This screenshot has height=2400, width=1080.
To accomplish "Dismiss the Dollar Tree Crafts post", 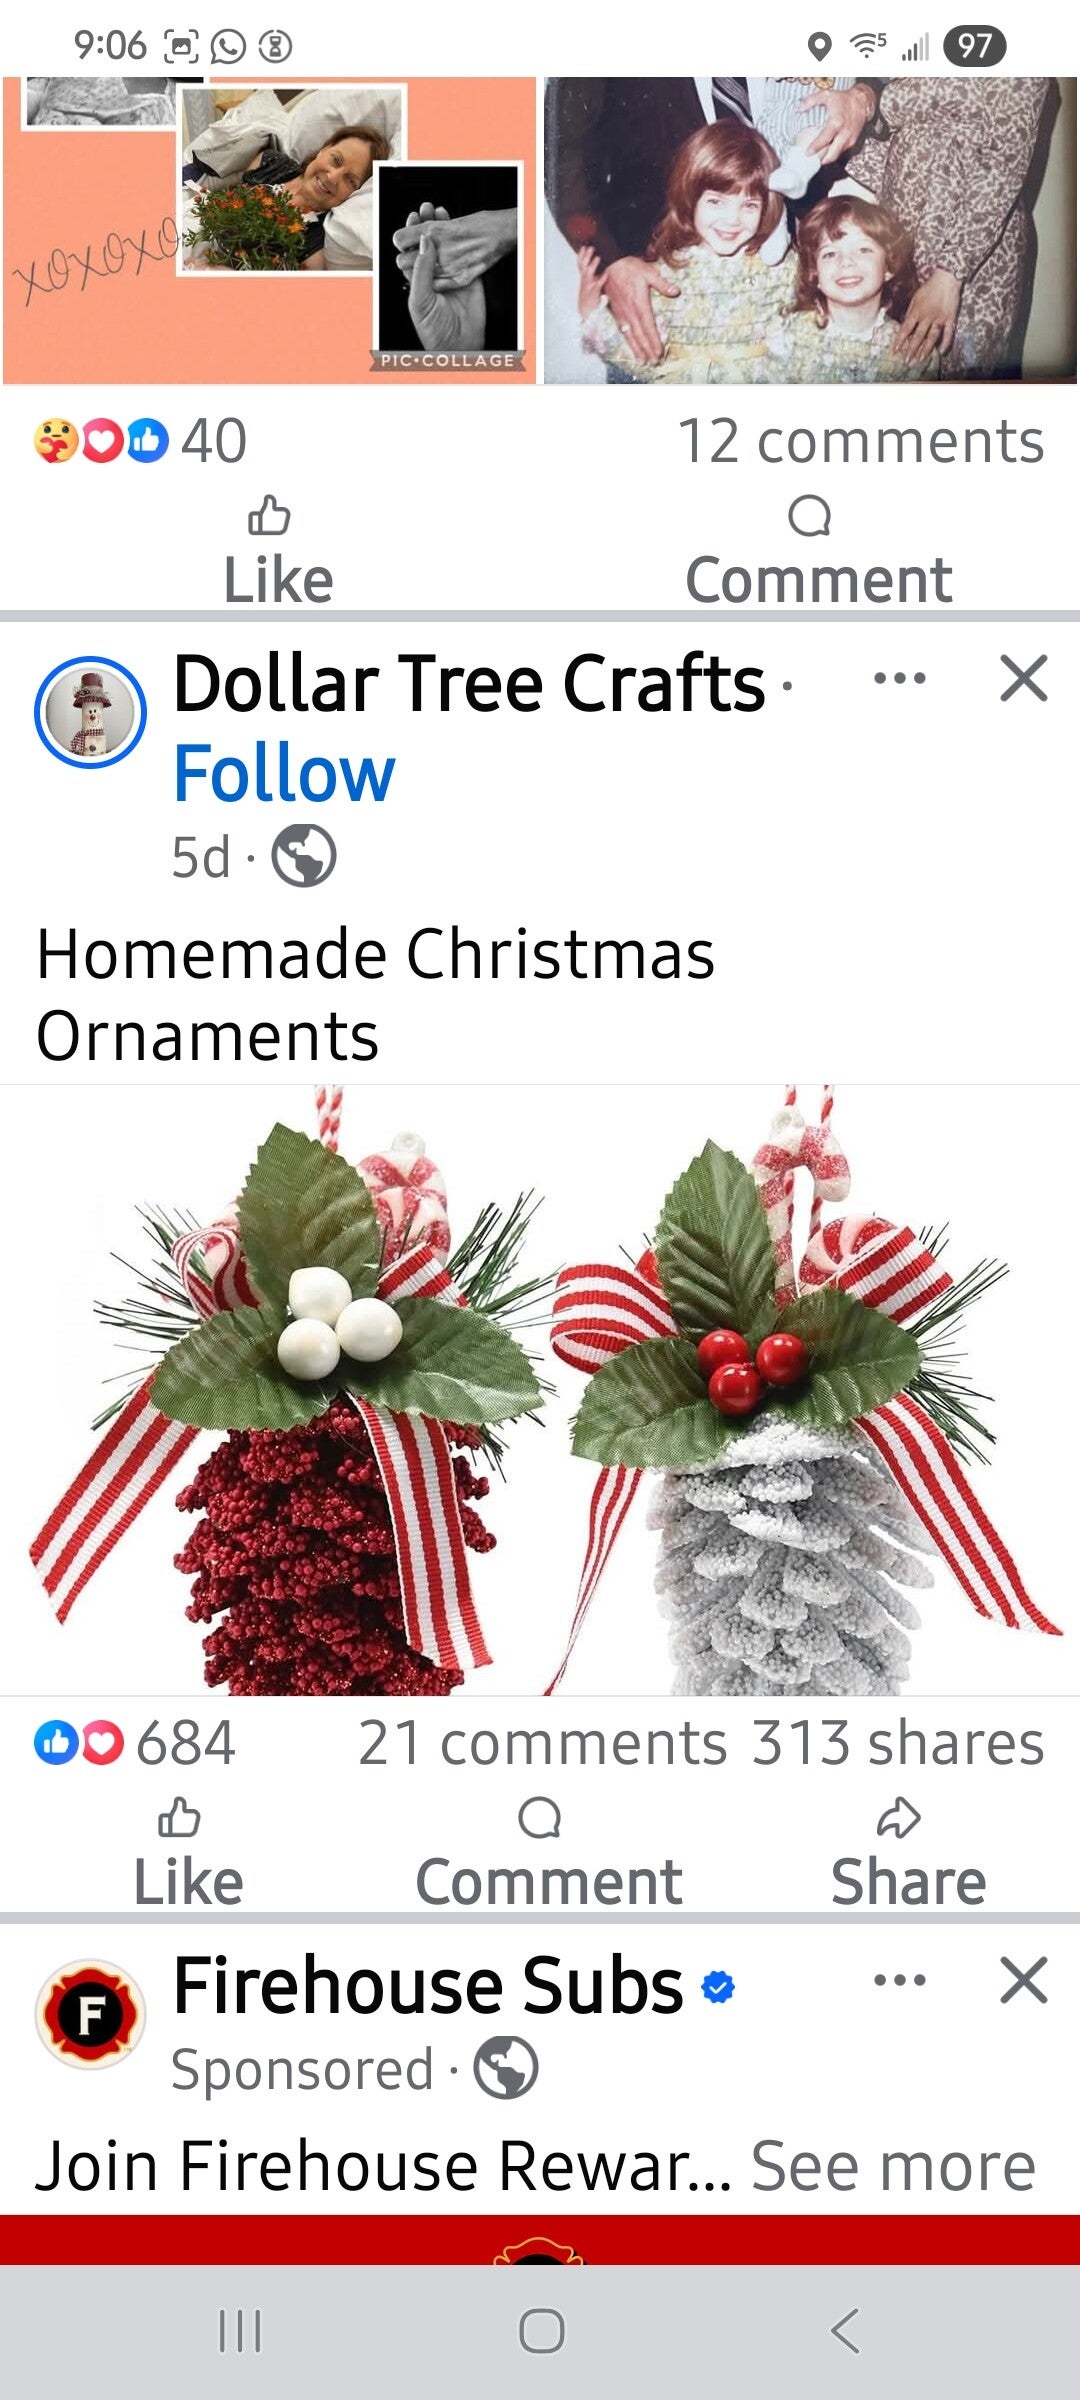I will [1023, 679].
